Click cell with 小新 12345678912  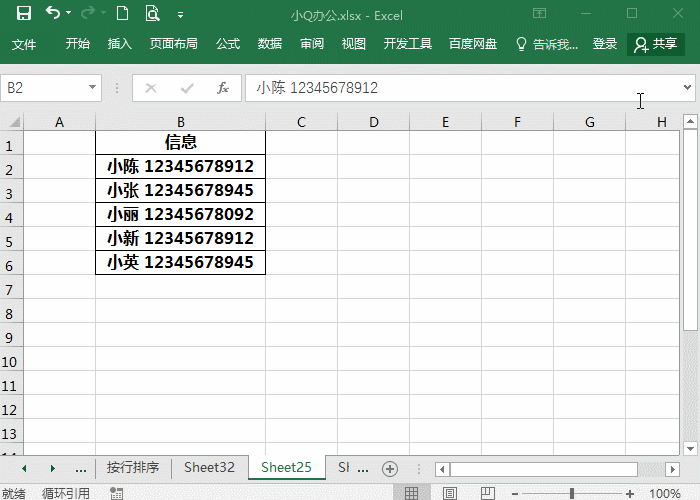point(180,239)
